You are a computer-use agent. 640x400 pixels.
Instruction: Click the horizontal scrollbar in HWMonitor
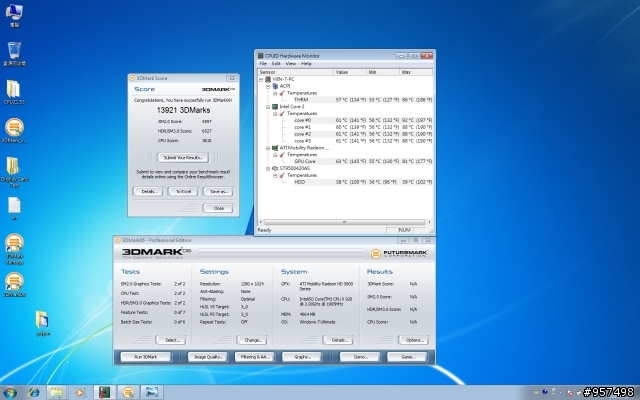[x=344, y=222]
